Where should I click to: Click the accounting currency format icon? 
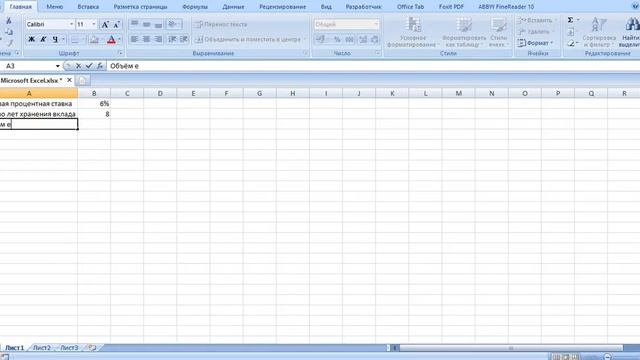pos(320,39)
